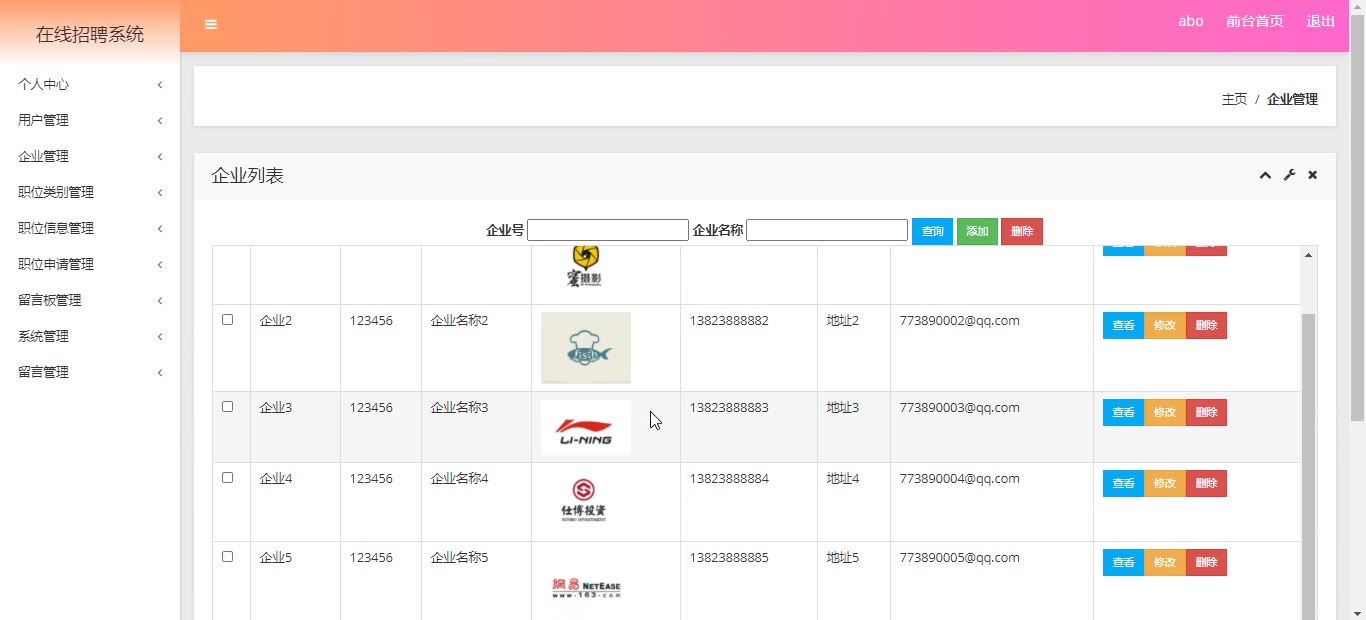This screenshot has height=620, width=1366.
Task: Collapse the 企业列表 panel with the up chevron
Action: tap(1265, 175)
